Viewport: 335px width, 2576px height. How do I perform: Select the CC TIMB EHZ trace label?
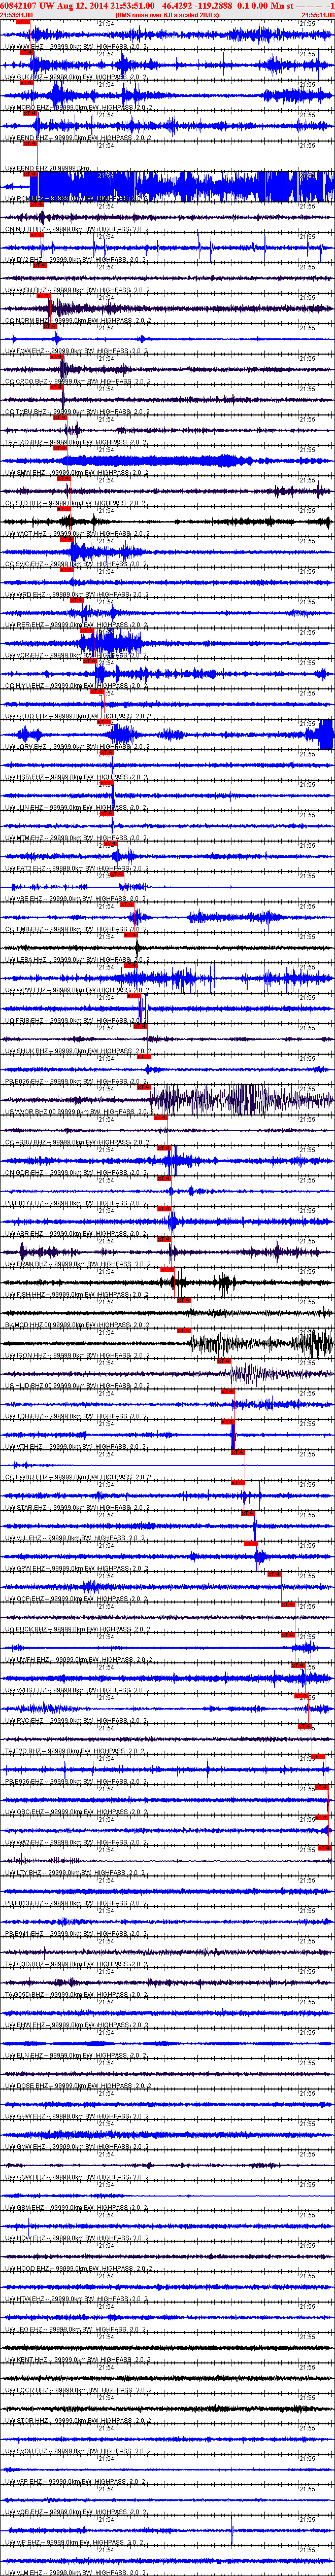pyautogui.click(x=78, y=929)
